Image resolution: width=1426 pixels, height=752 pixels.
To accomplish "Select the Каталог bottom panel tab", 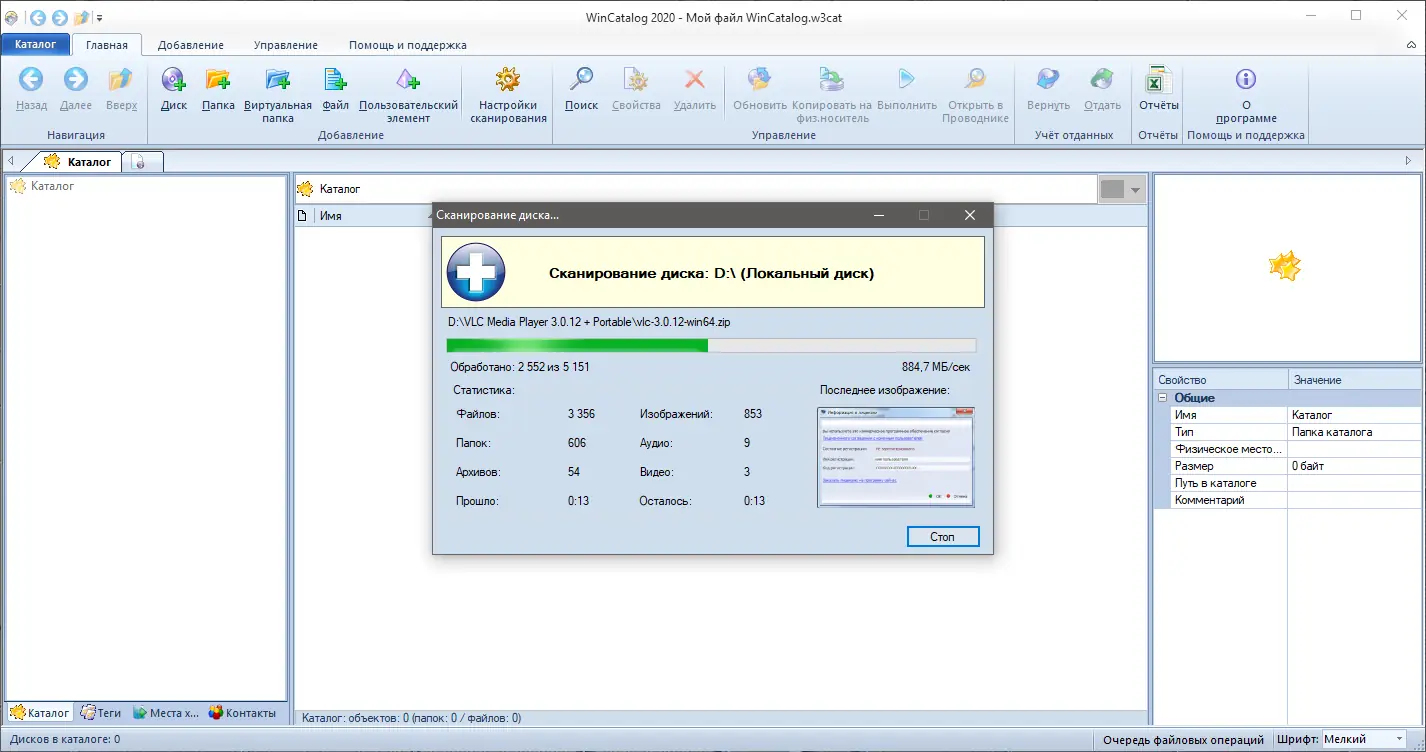I will pyautogui.click(x=40, y=713).
